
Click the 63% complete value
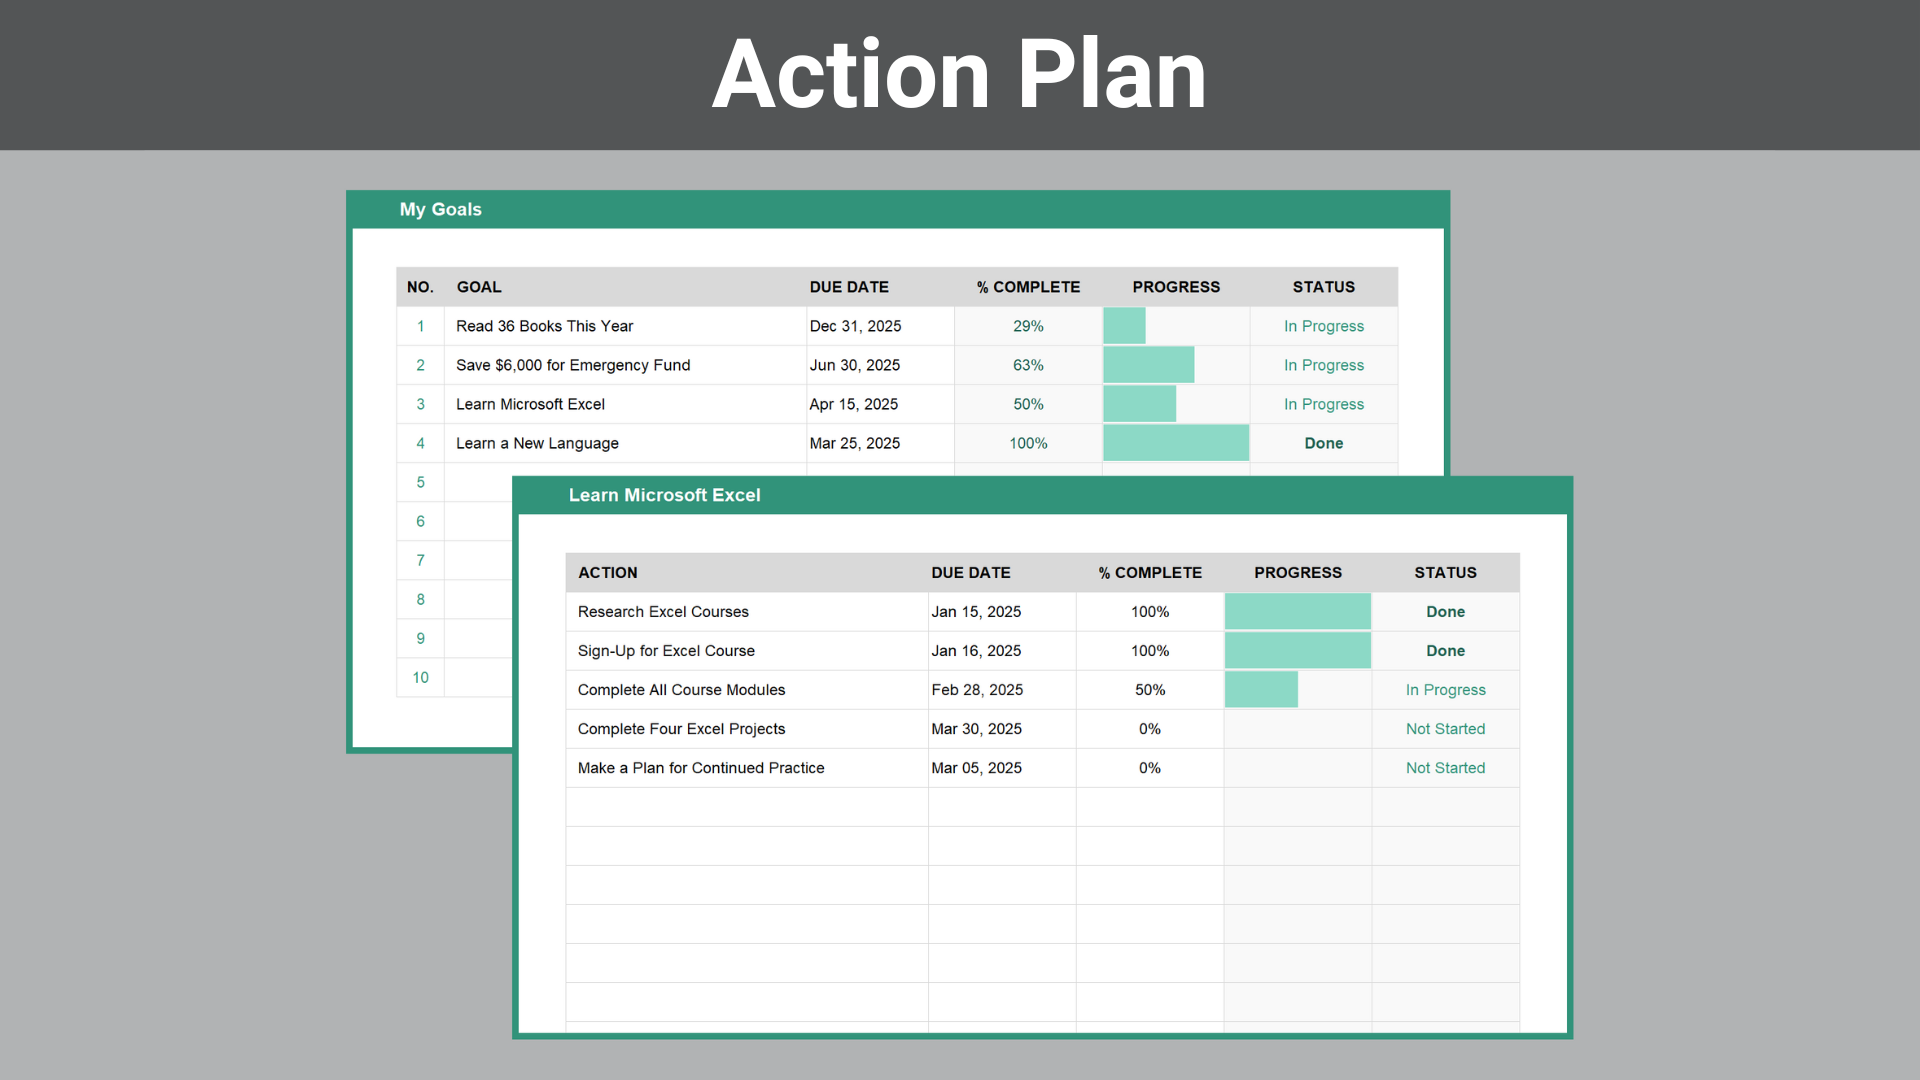(1028, 365)
